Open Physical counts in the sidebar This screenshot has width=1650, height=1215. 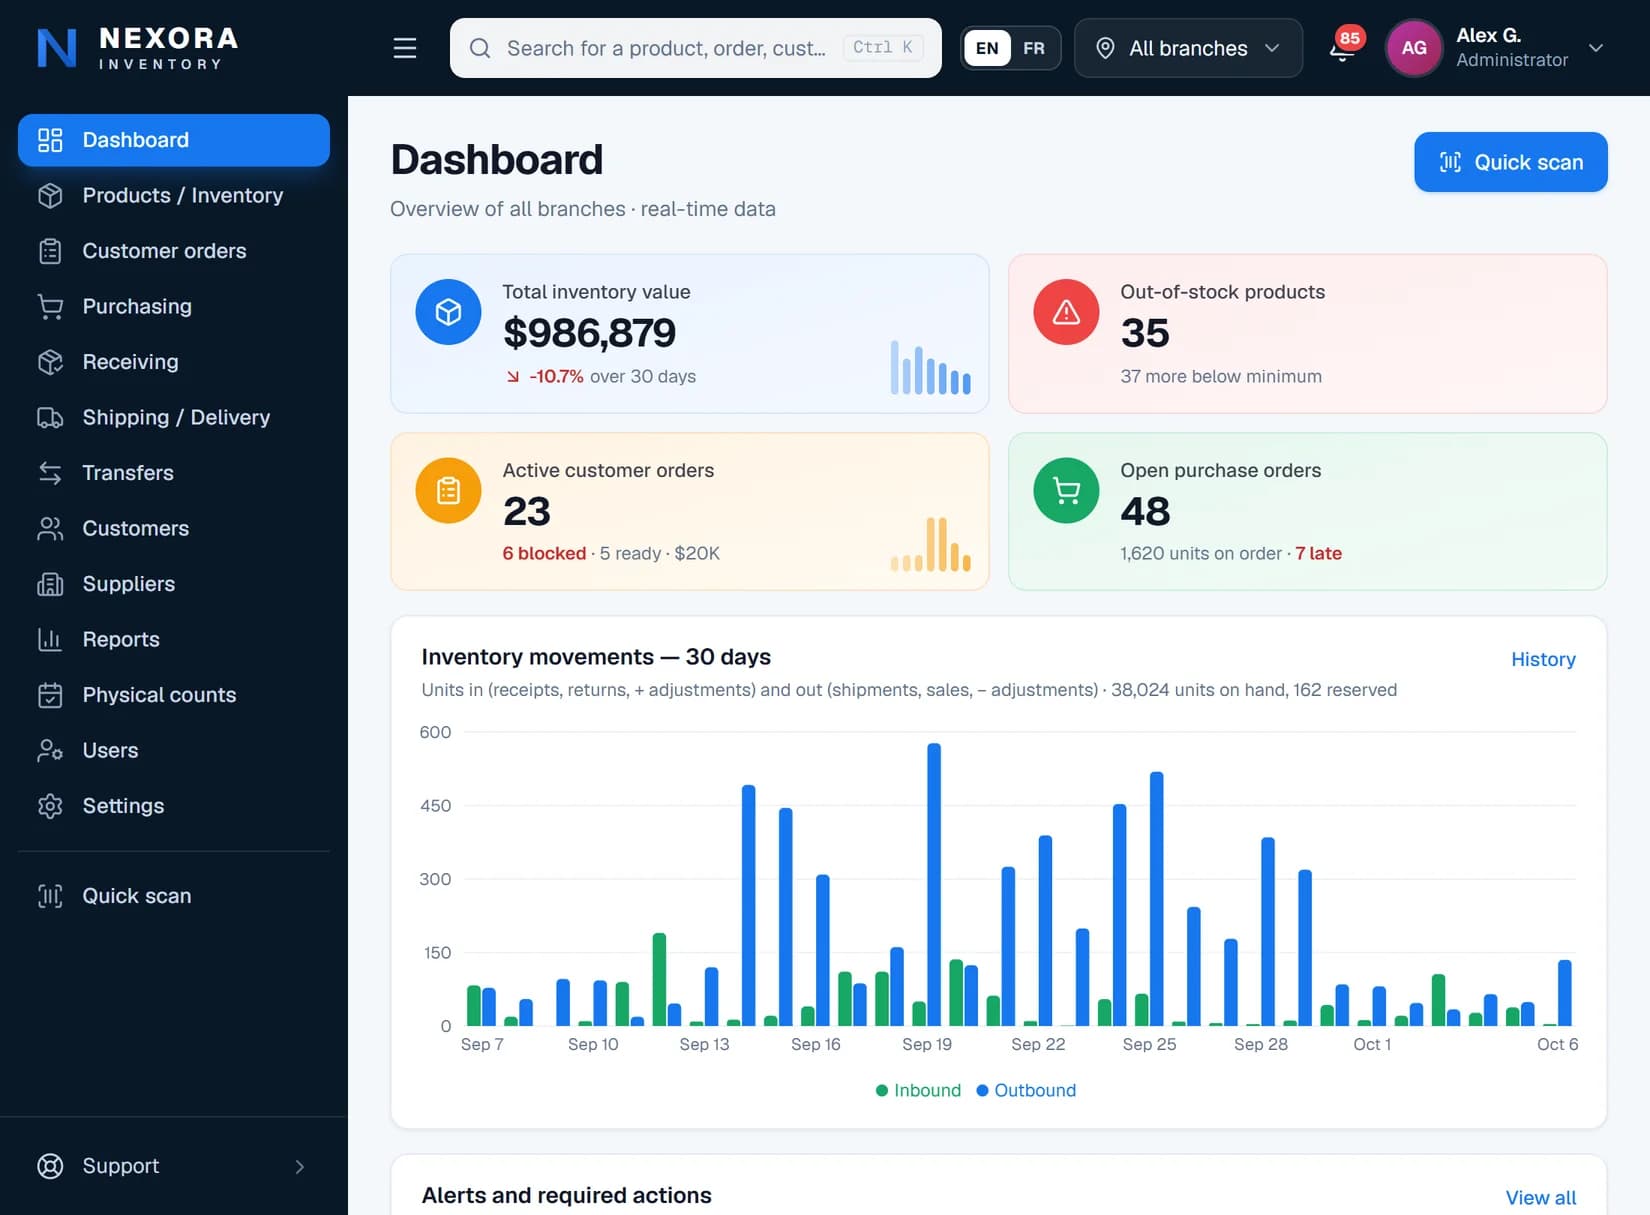[x=174, y=695]
